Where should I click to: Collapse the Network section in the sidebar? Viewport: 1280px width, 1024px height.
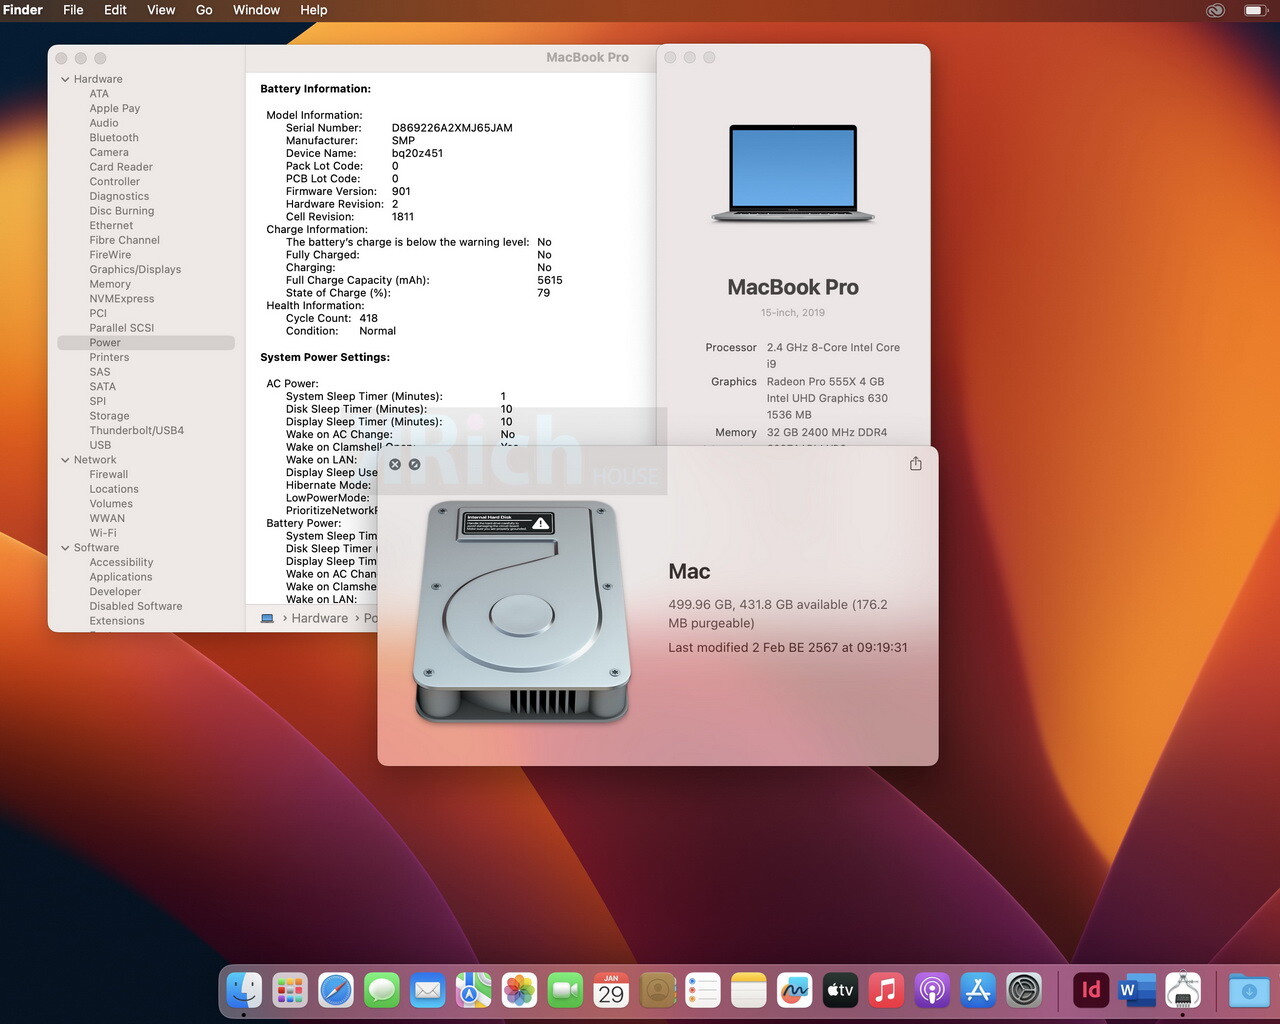pyautogui.click(x=65, y=460)
